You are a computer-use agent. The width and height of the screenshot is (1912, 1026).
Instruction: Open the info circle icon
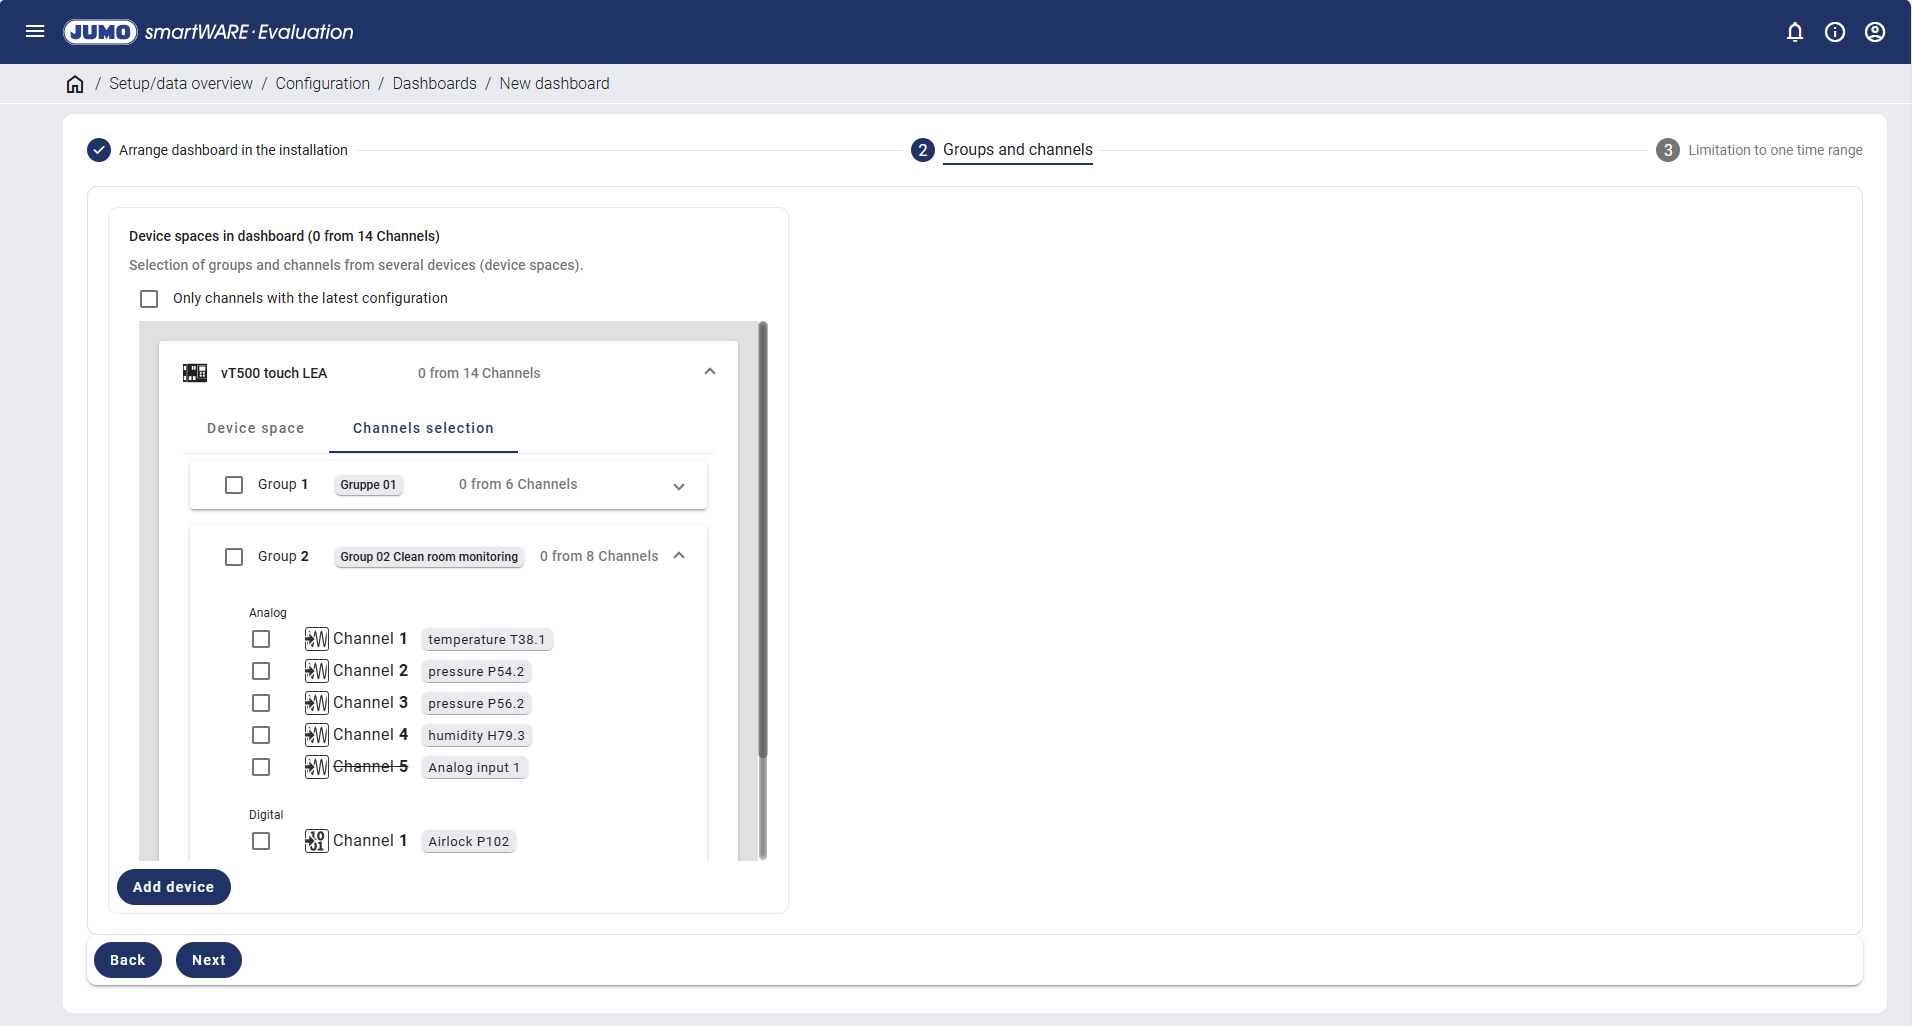click(x=1835, y=32)
